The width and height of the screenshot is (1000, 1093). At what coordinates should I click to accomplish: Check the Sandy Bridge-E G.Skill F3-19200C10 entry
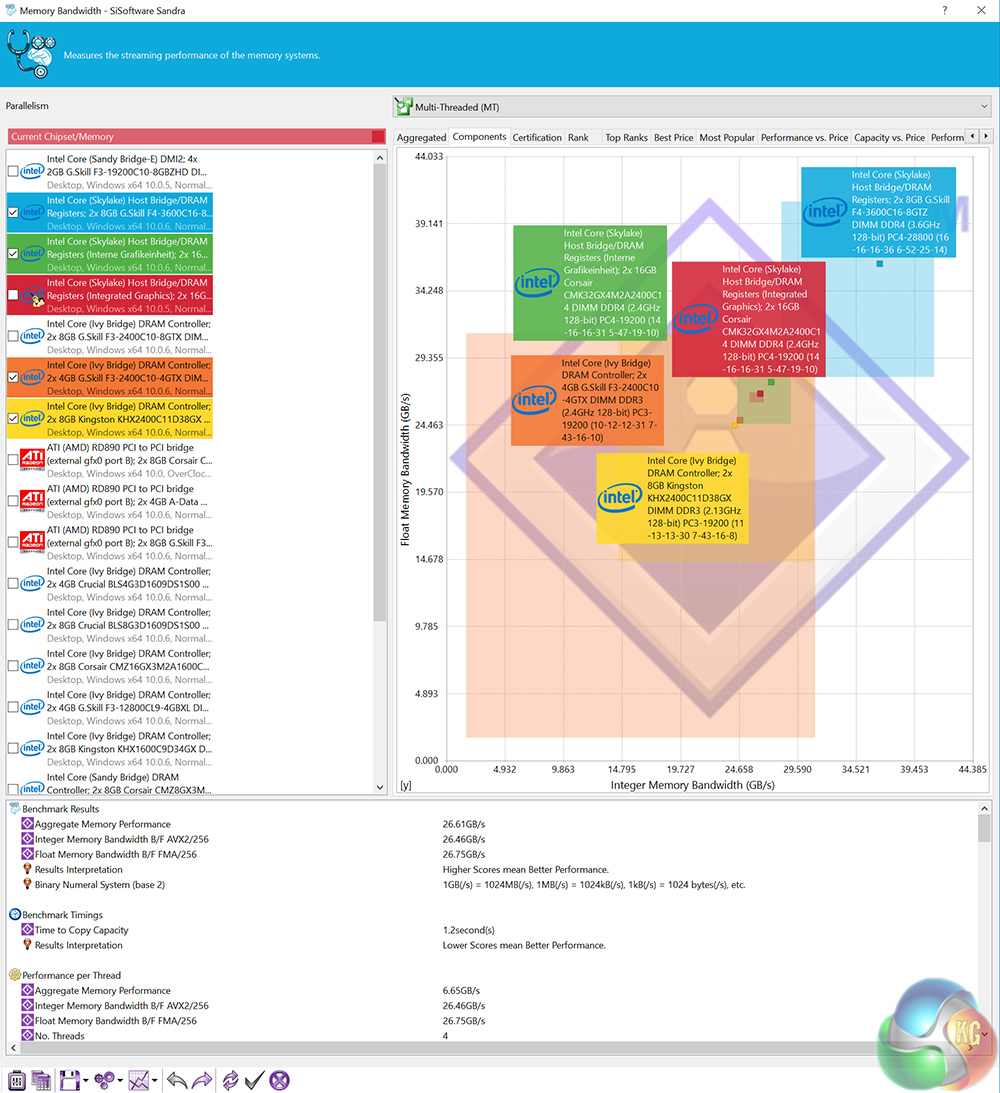[x=13, y=171]
